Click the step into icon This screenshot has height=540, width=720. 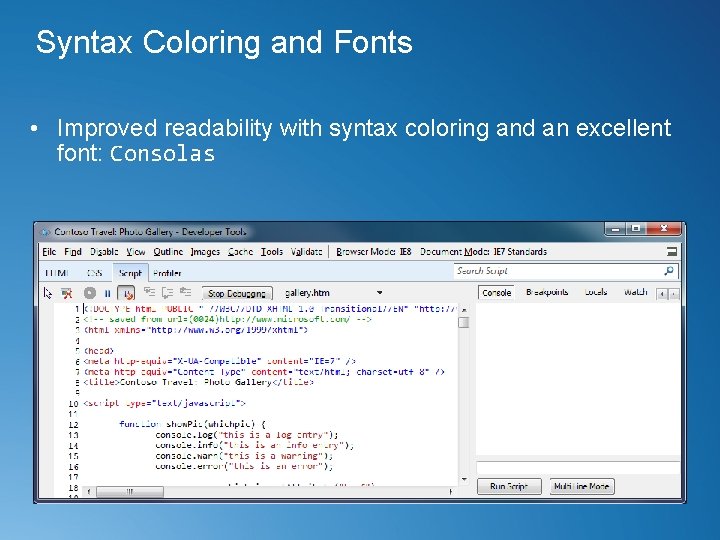(149, 292)
